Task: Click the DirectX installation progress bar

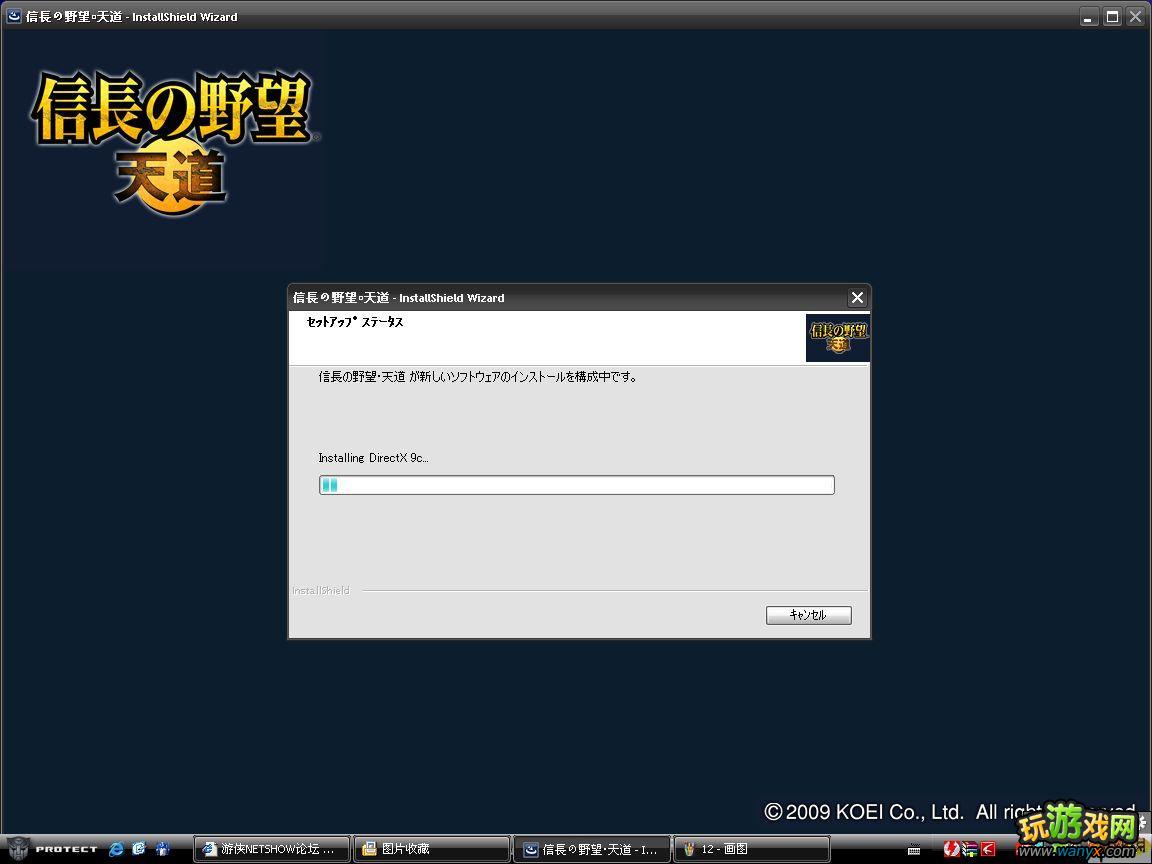Action: (576, 485)
